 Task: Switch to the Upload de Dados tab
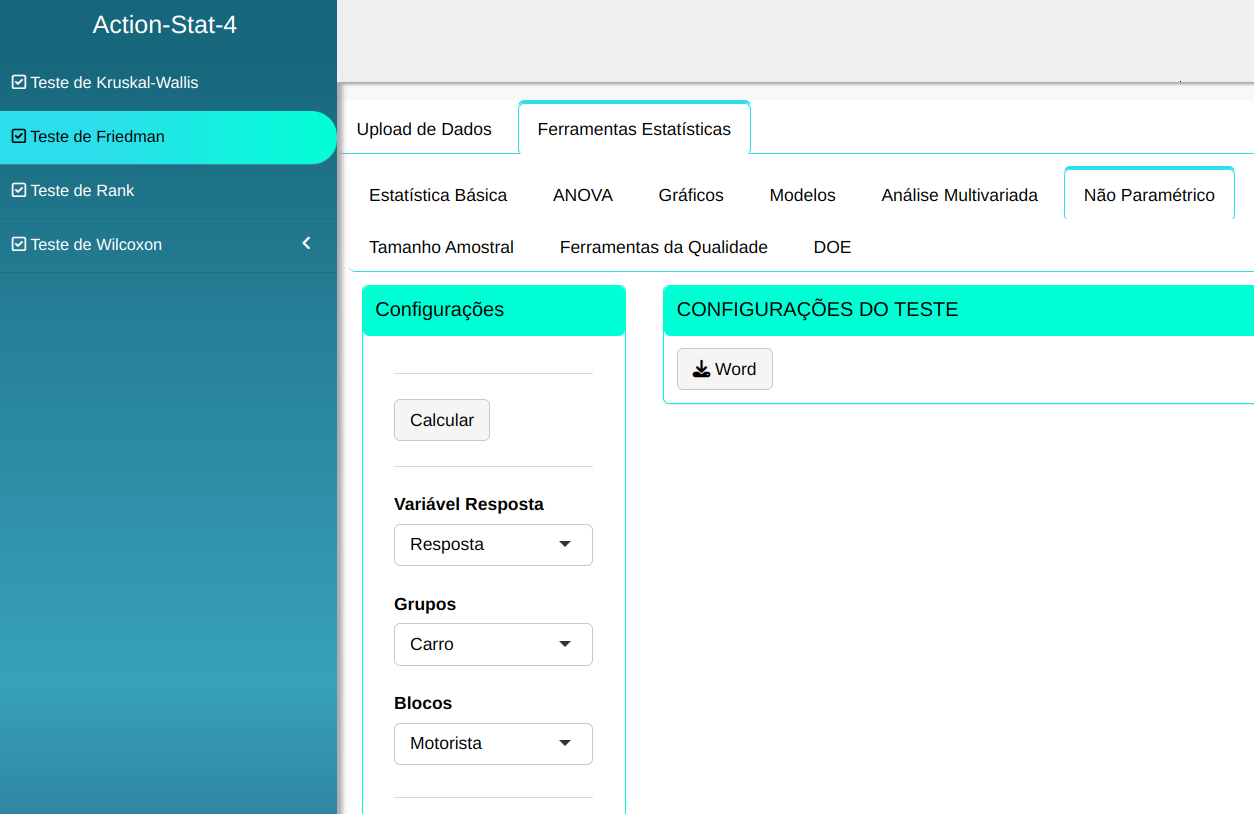click(x=424, y=129)
